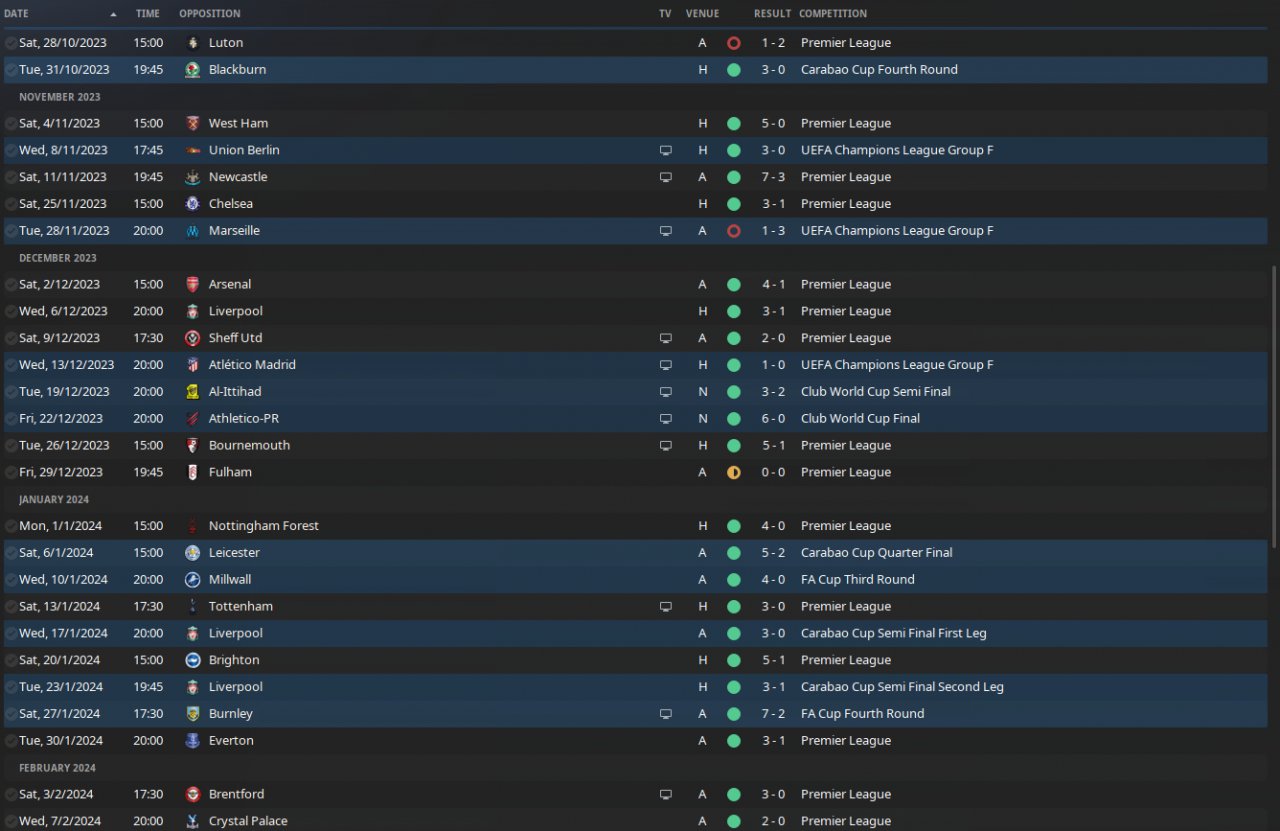The width and height of the screenshot is (1280, 831).
Task: Click the Brentford club badge
Action: point(193,795)
